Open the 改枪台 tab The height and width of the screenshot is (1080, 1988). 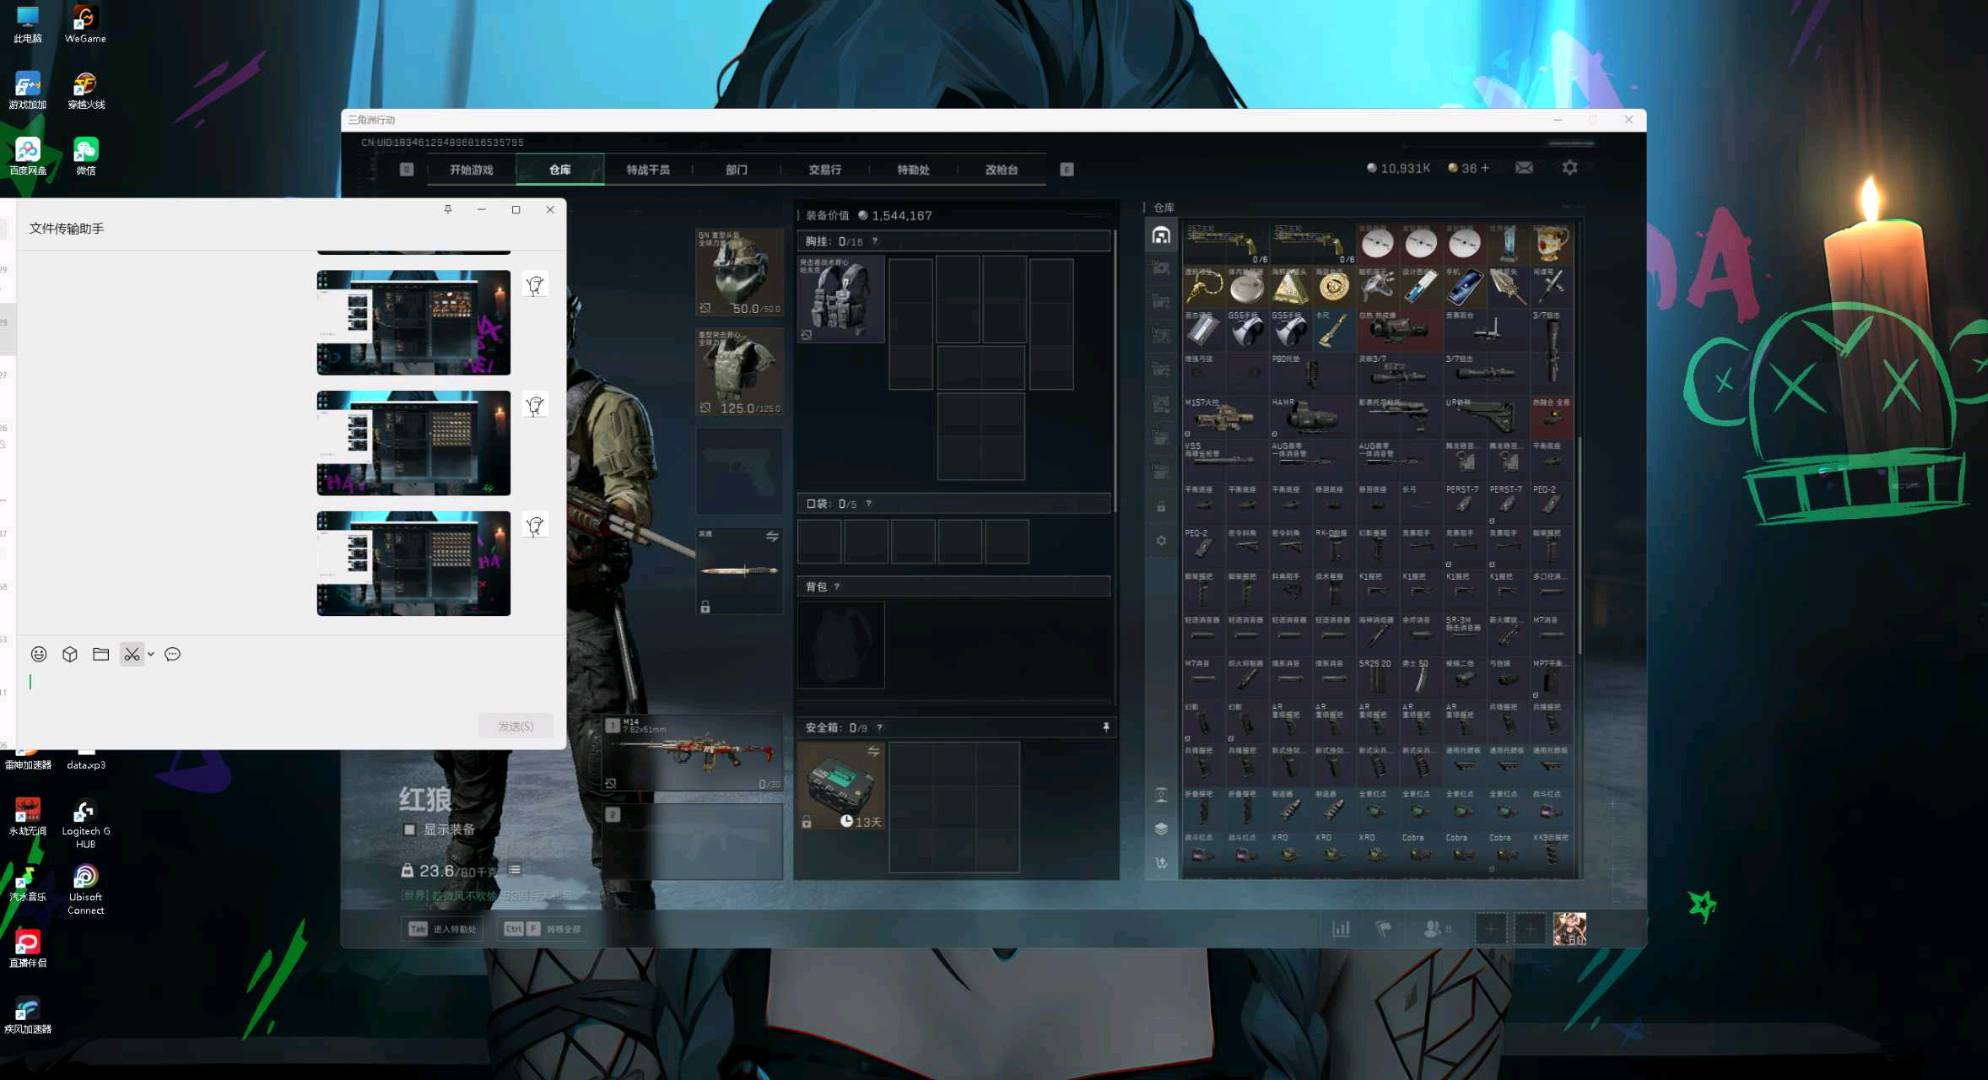[x=1001, y=170]
